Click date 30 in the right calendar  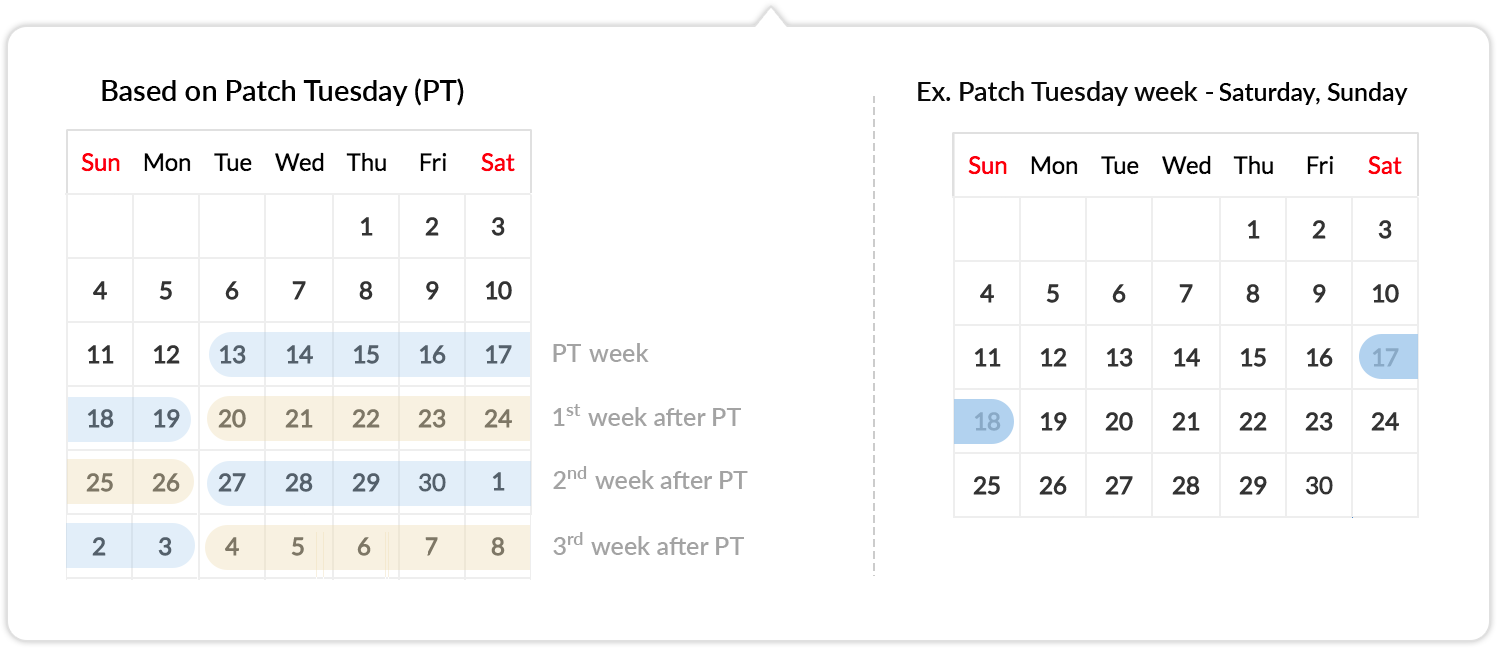(1319, 485)
